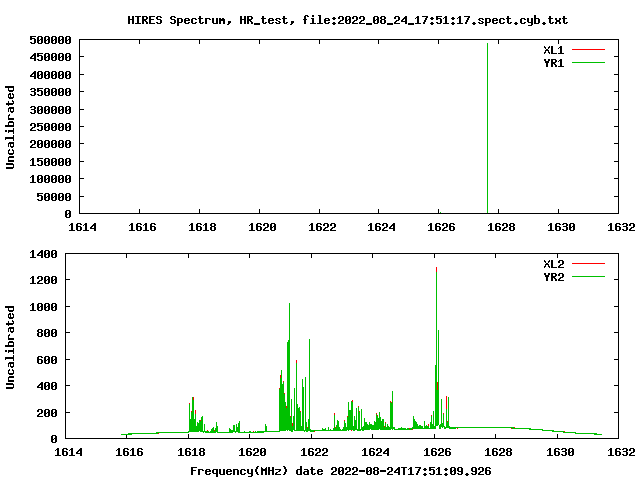Click the 1400 tick label on lower plot
This screenshot has width=640, height=480.
click(x=43, y=254)
